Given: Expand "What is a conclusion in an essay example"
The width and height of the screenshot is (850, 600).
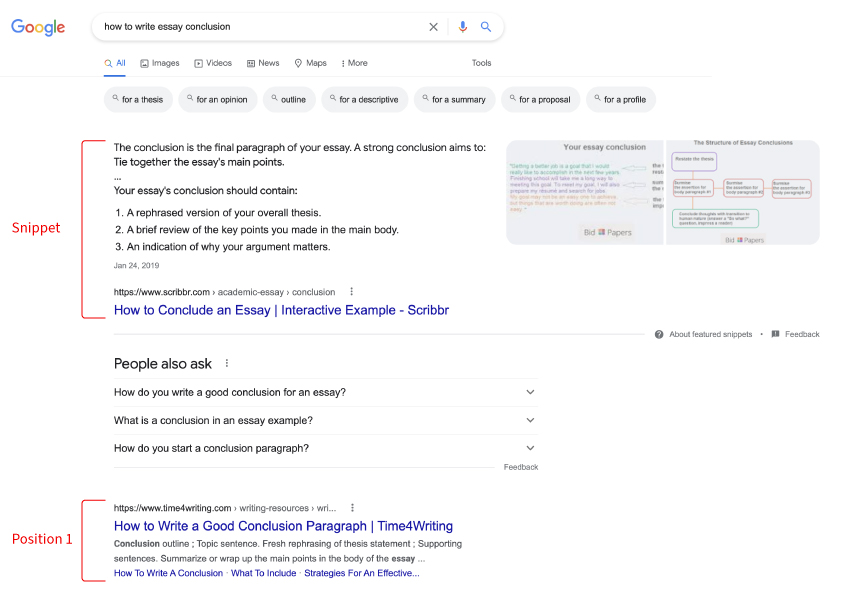Looking at the screenshot, I should [530, 420].
